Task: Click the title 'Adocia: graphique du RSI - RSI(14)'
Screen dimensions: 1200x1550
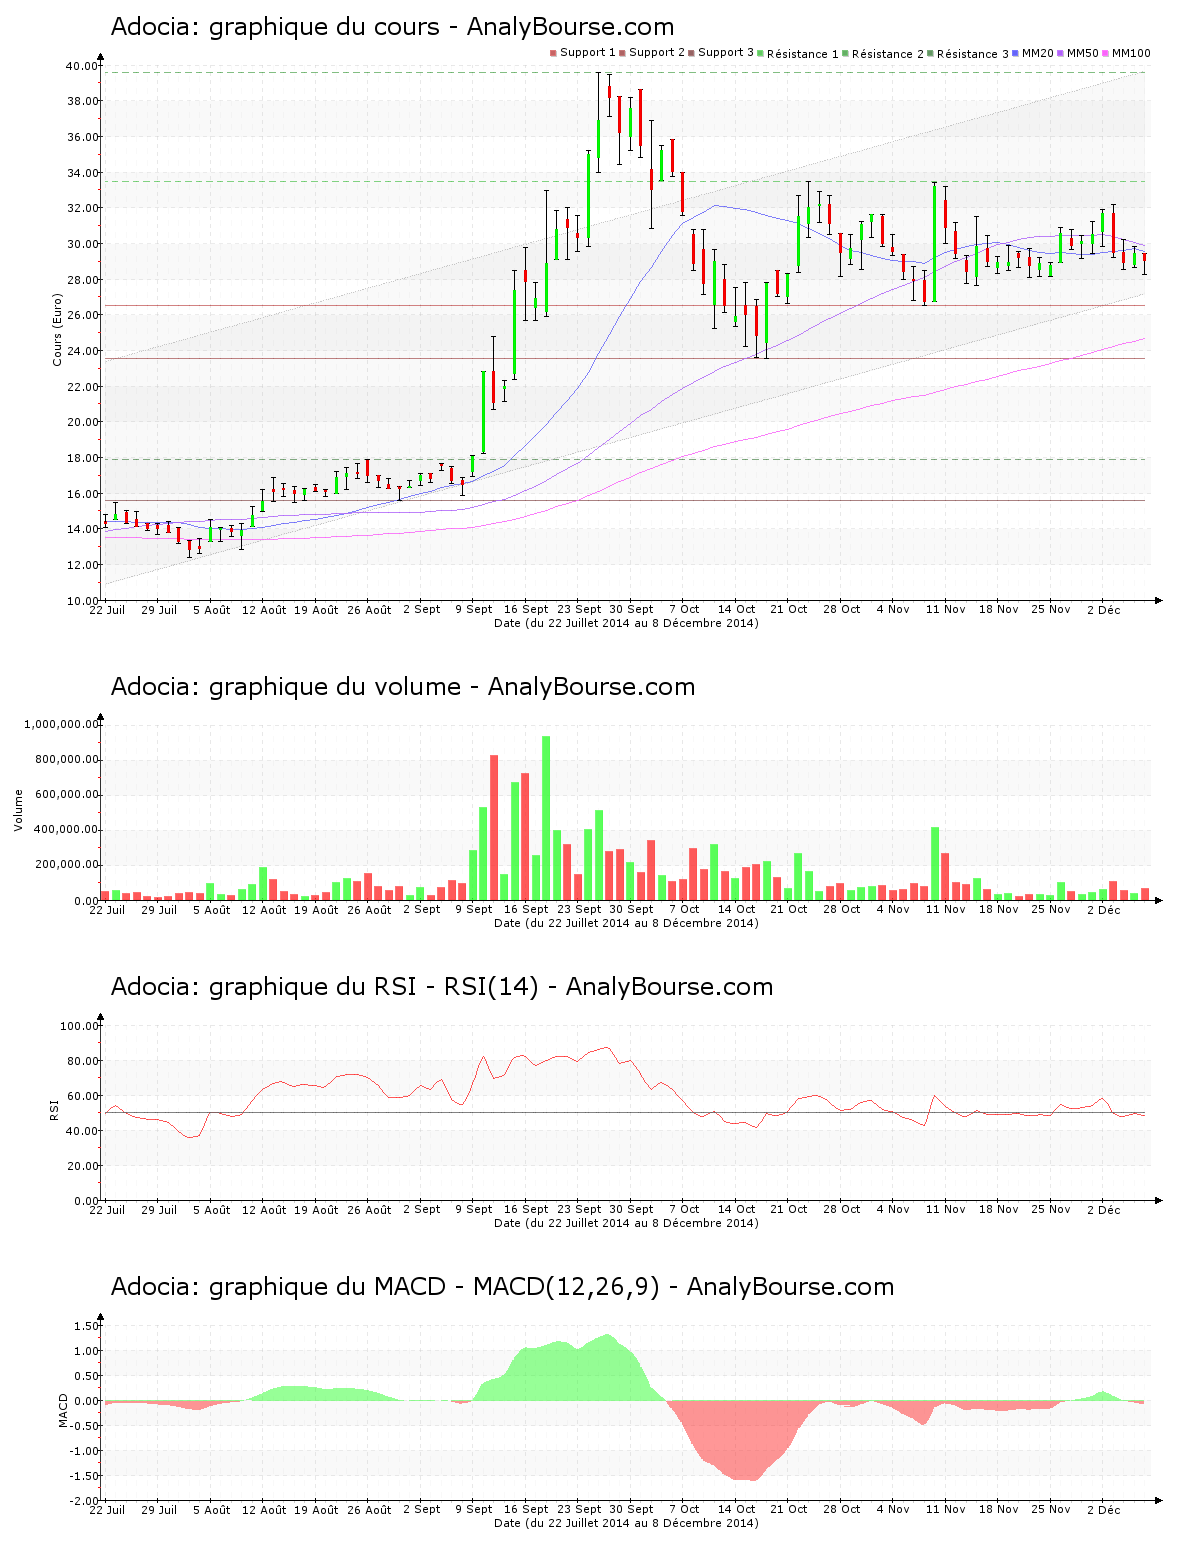Action: click(324, 987)
